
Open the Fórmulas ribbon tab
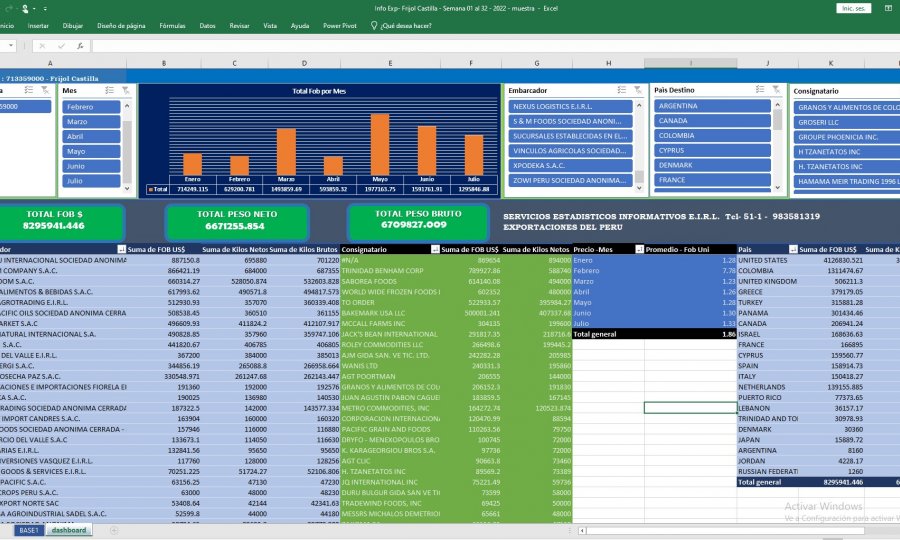click(172, 26)
